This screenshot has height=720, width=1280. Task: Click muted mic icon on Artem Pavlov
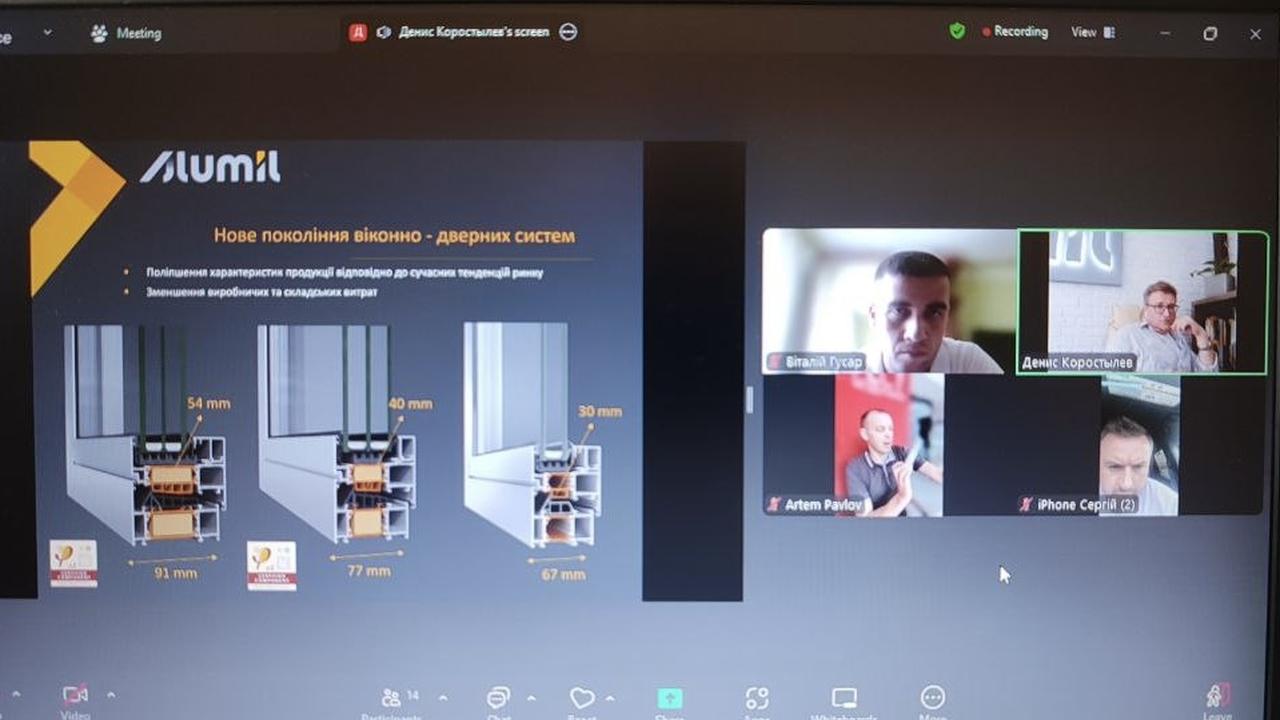tap(773, 505)
